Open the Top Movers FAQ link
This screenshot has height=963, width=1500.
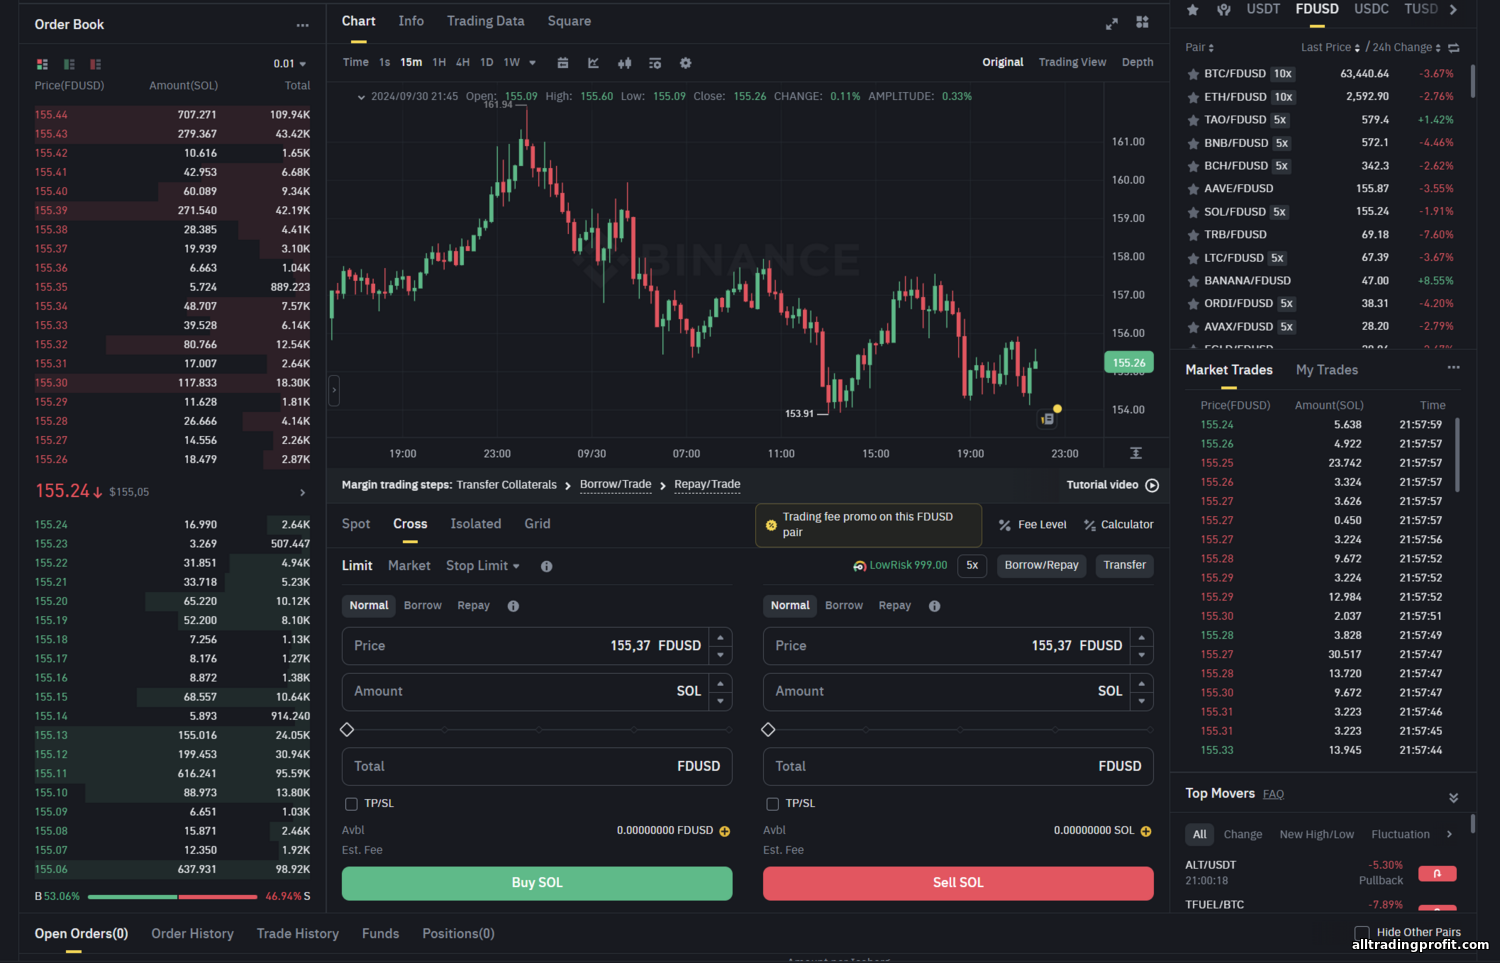[1273, 795]
